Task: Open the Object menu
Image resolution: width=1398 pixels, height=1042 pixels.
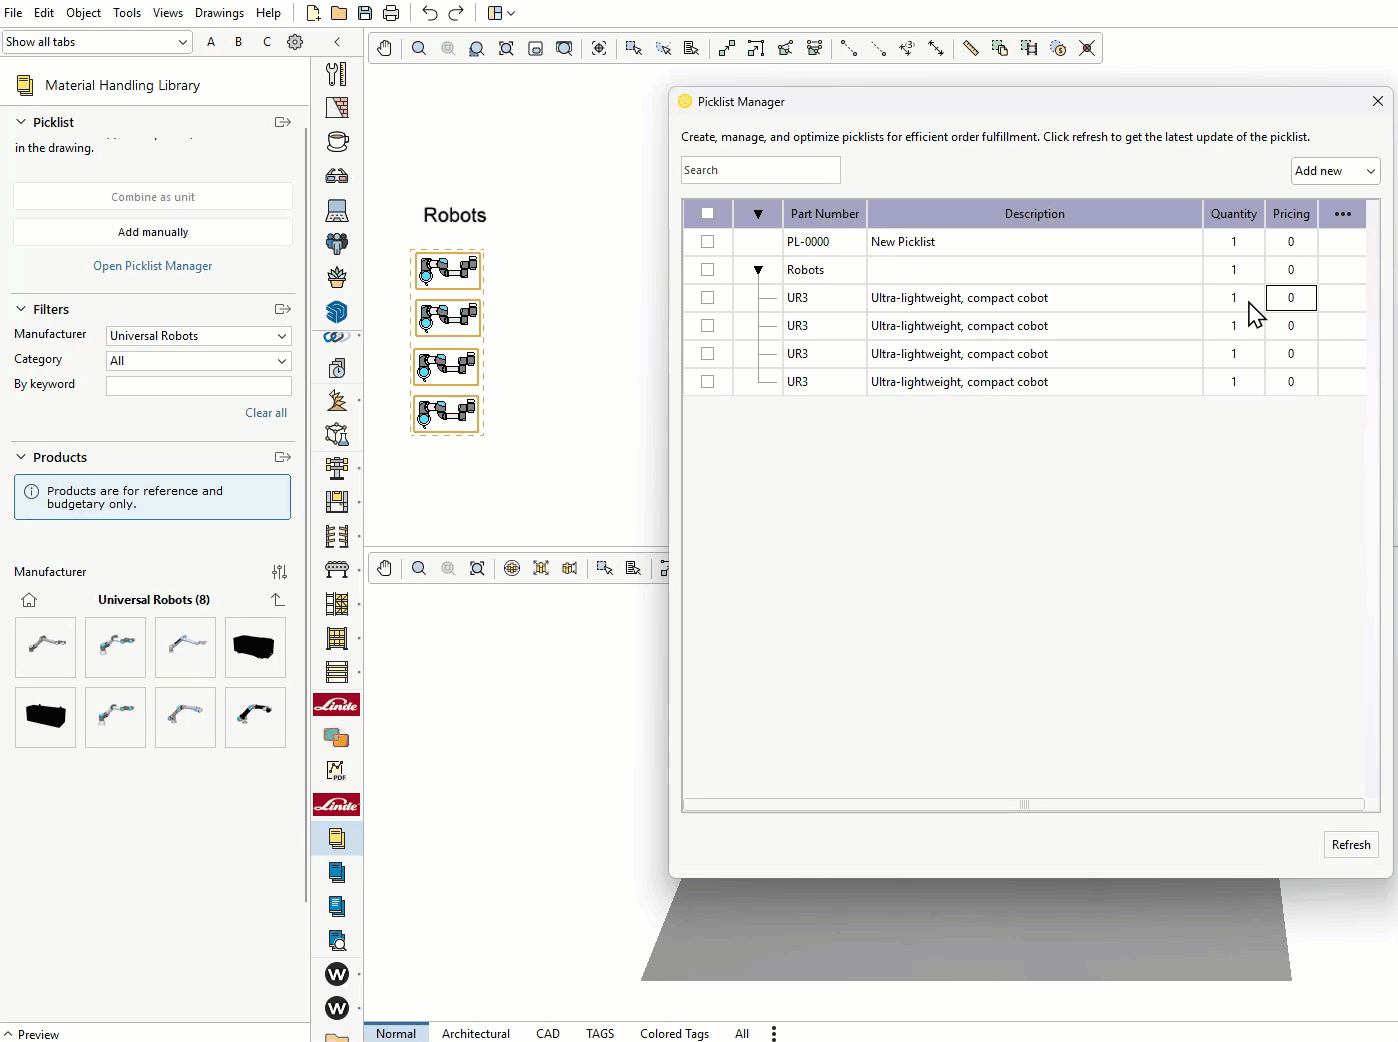Action: pyautogui.click(x=84, y=13)
